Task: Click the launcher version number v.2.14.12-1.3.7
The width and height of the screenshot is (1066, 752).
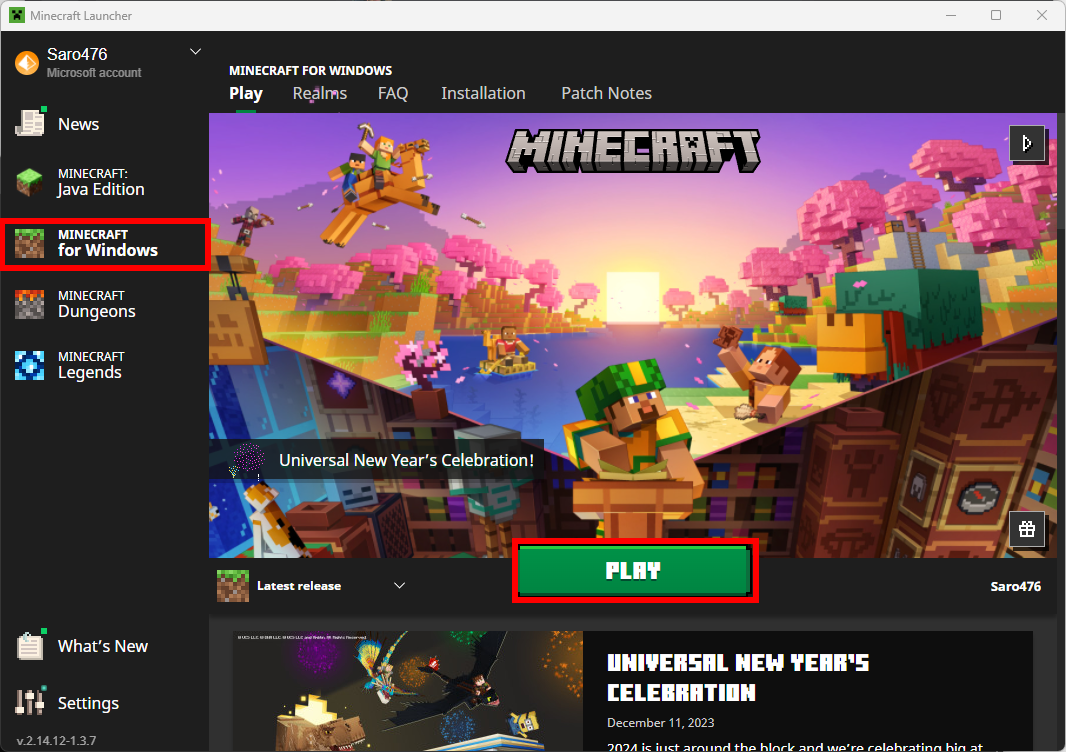Action: coord(56,740)
